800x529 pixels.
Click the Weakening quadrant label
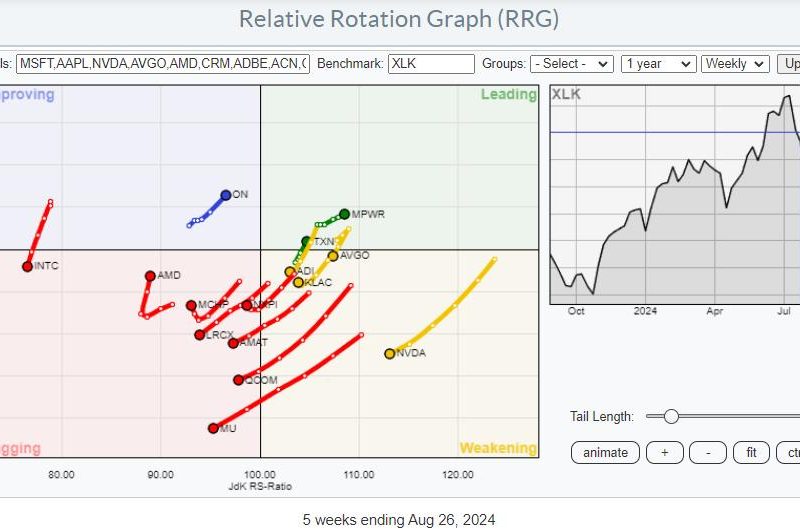(498, 448)
